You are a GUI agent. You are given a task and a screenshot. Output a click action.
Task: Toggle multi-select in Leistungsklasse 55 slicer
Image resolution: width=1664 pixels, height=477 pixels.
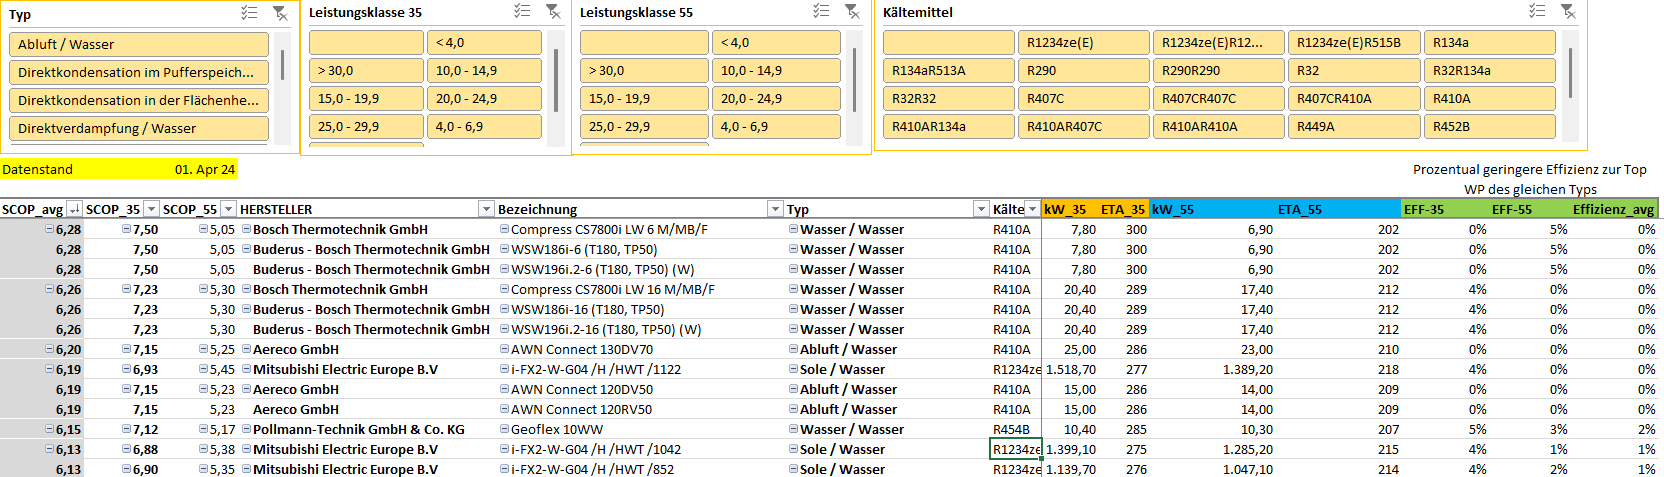point(821,11)
